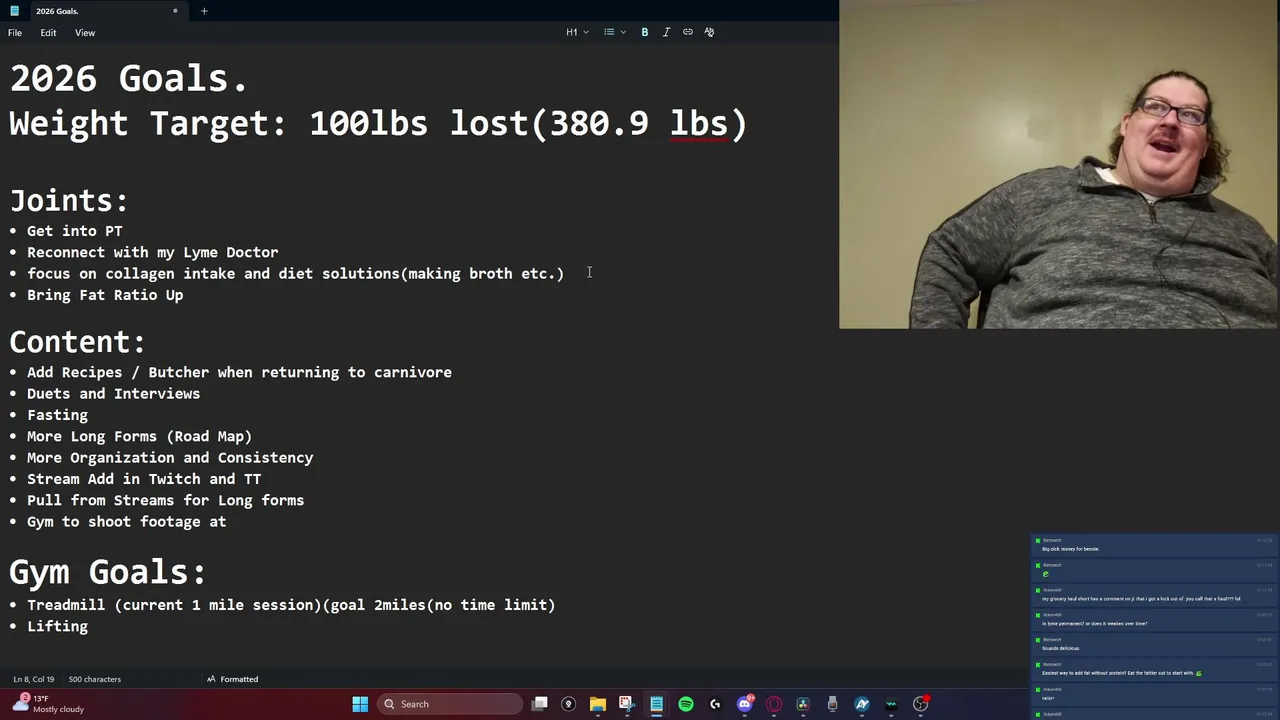1280x720 pixels.
Task: Click the "Bring Fat Ratio Up" bullet
Action: (105, 295)
